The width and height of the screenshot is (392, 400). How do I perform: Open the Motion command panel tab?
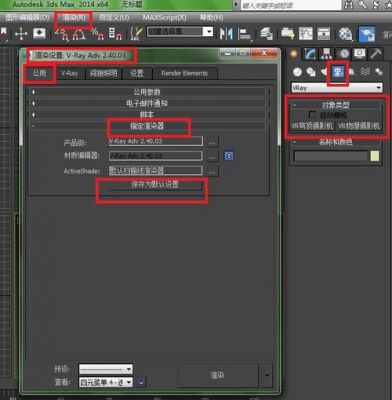point(343,54)
